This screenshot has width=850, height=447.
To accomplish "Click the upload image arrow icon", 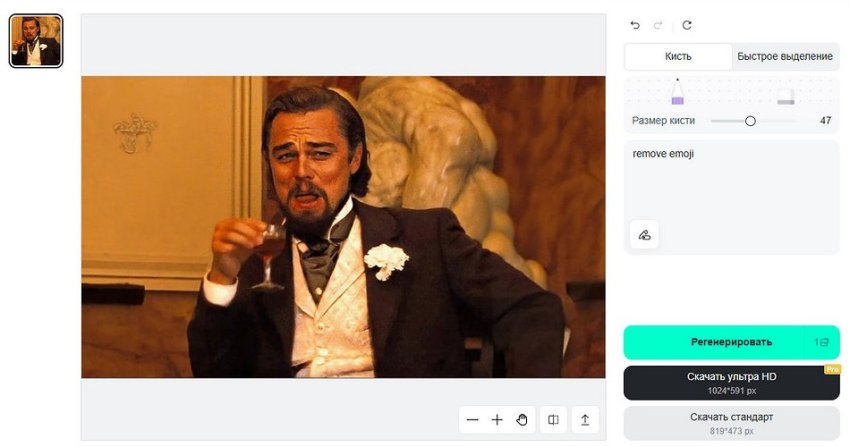I will [x=585, y=420].
